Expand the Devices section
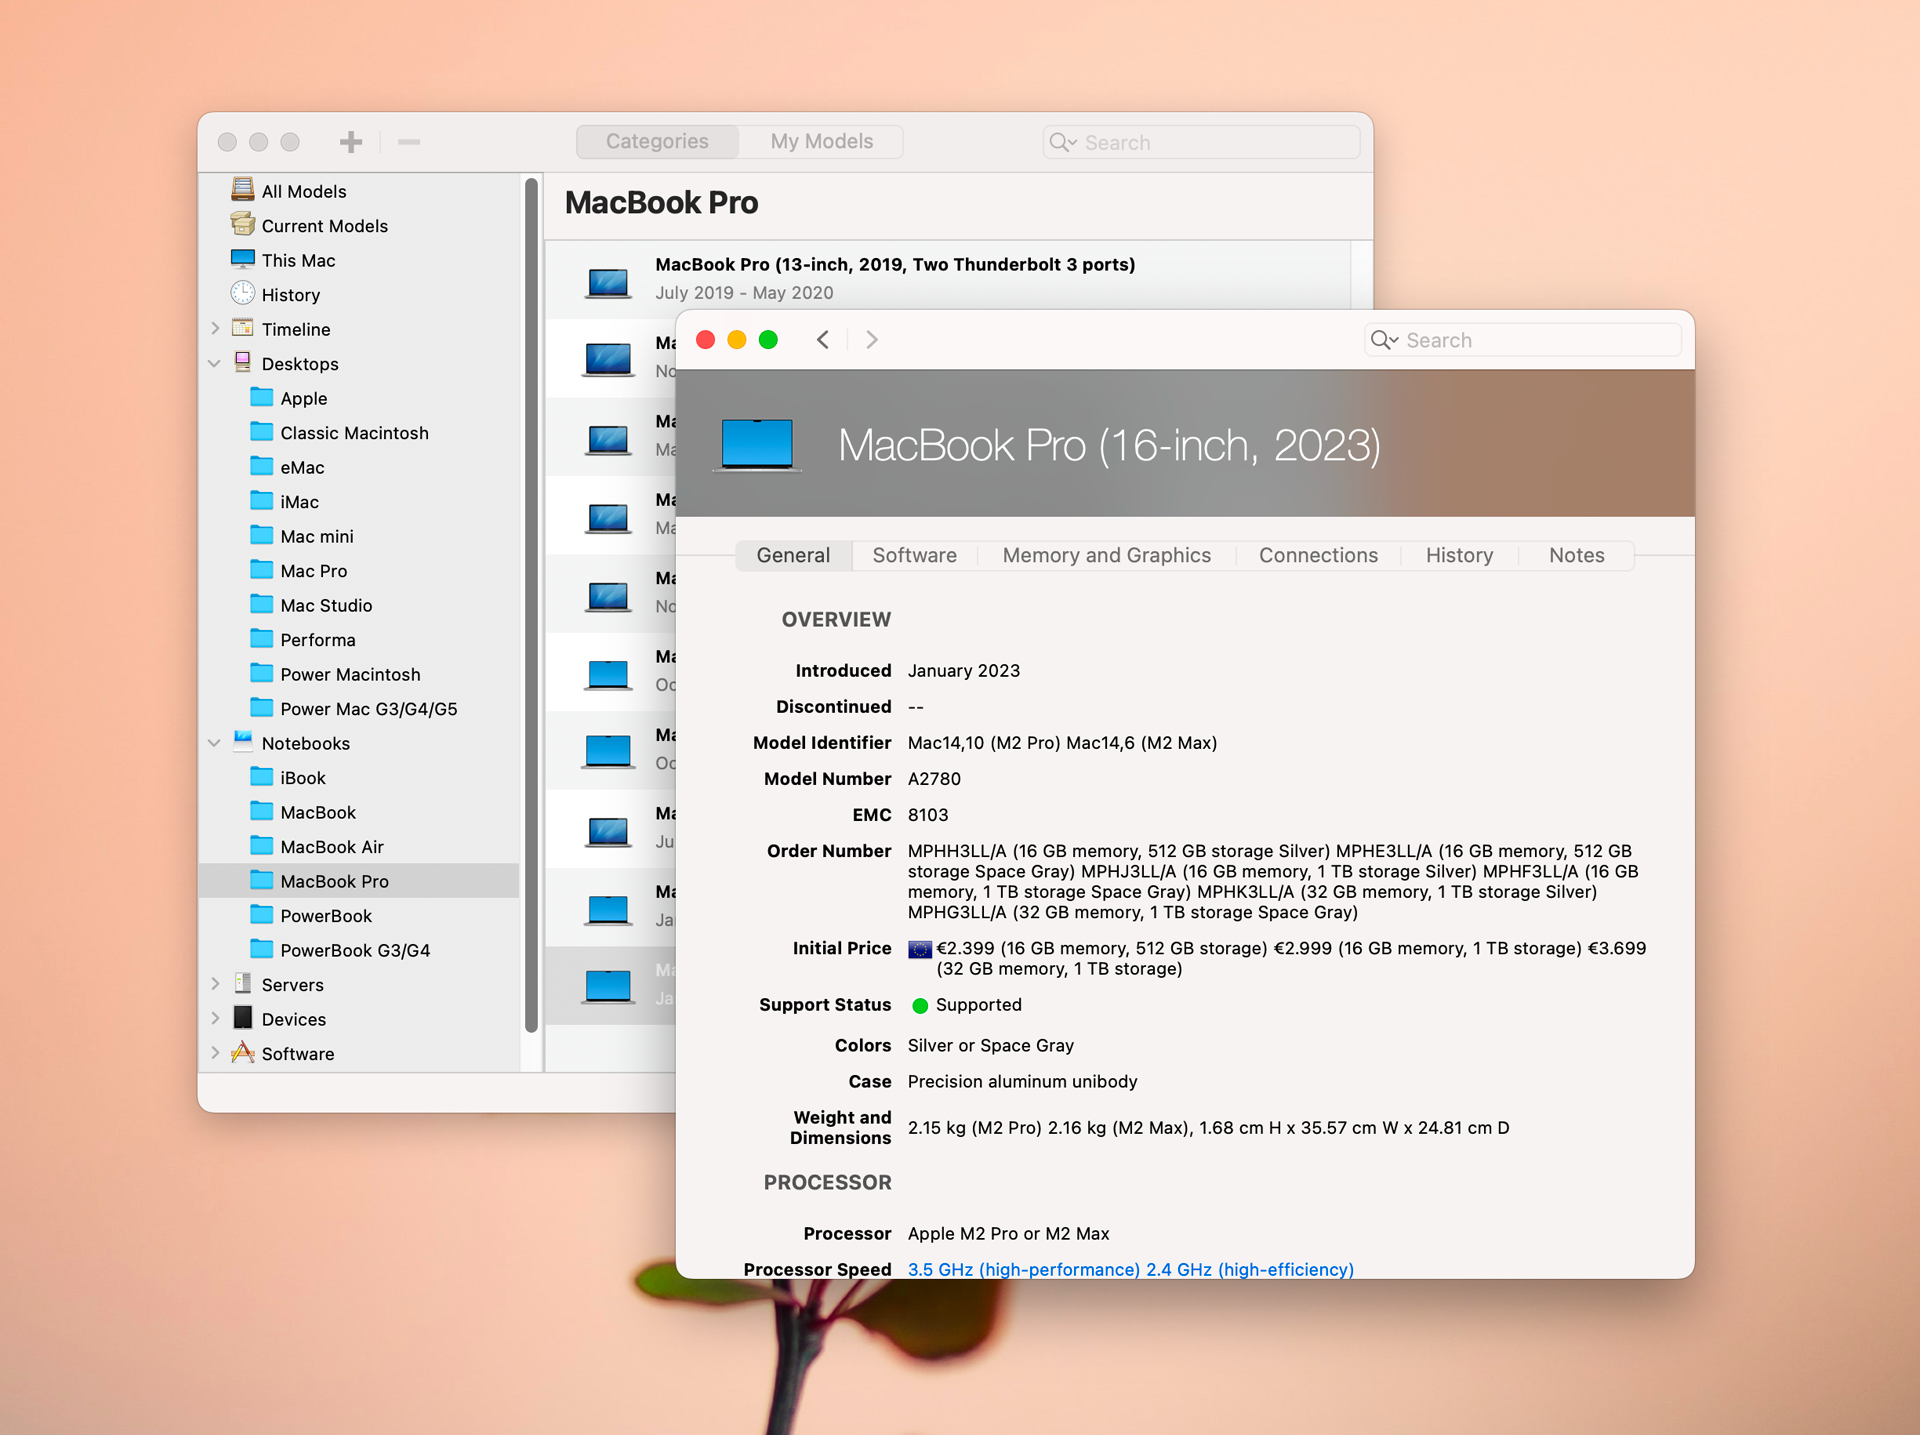Viewport: 1920px width, 1435px height. pyautogui.click(x=215, y=1018)
